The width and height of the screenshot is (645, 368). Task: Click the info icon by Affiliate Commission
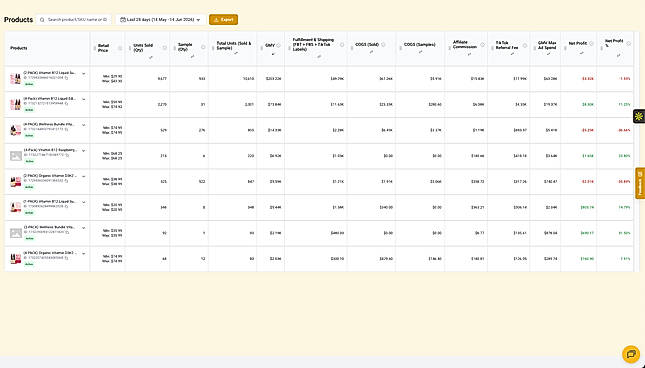click(483, 45)
